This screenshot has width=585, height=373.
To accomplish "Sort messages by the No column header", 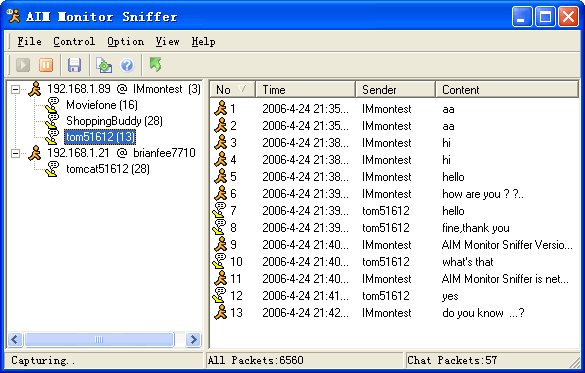I will (232, 90).
